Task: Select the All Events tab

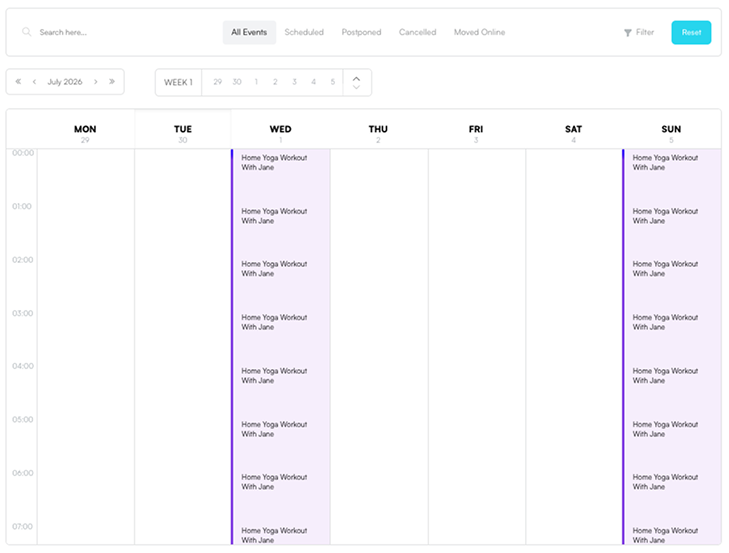Action: point(249,32)
